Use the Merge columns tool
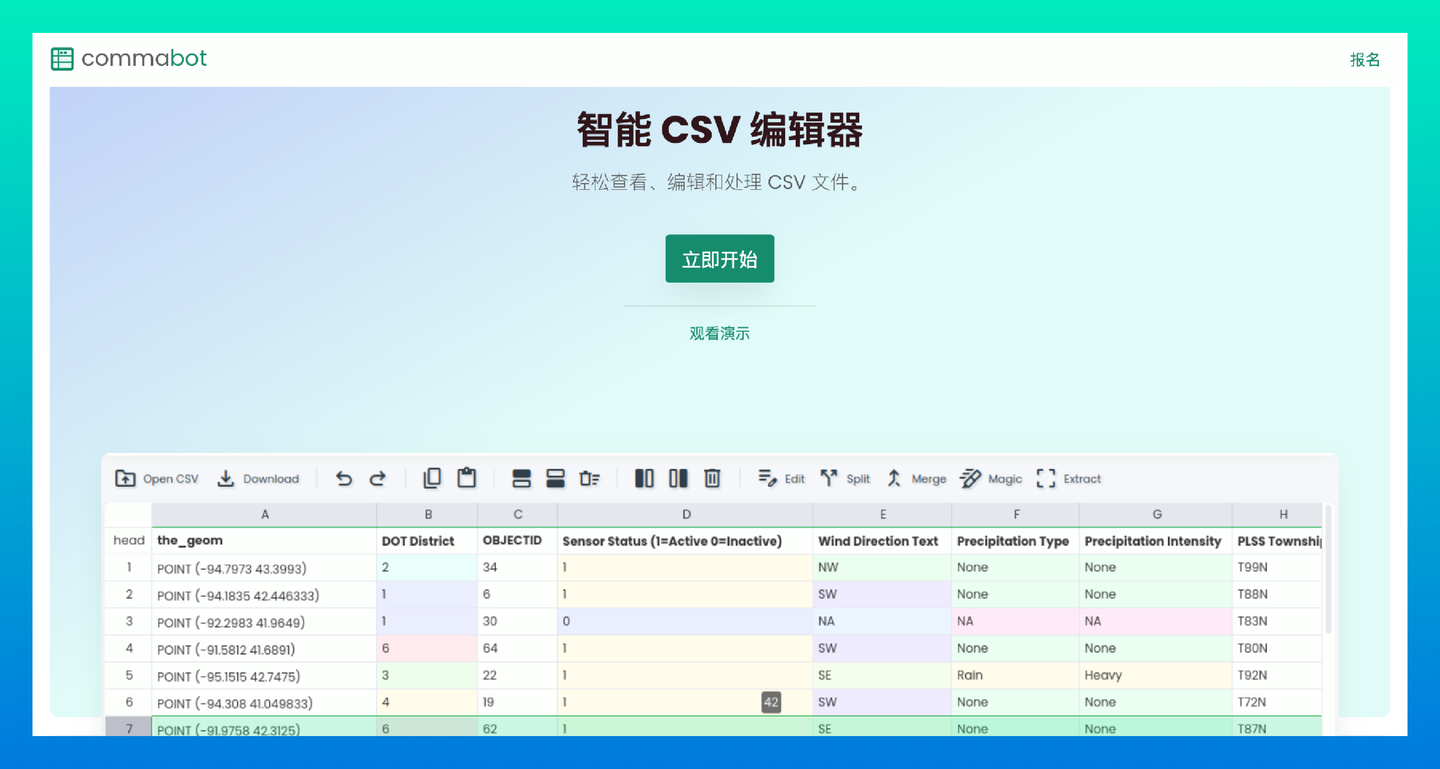The image size is (1440, 769). tap(915, 478)
